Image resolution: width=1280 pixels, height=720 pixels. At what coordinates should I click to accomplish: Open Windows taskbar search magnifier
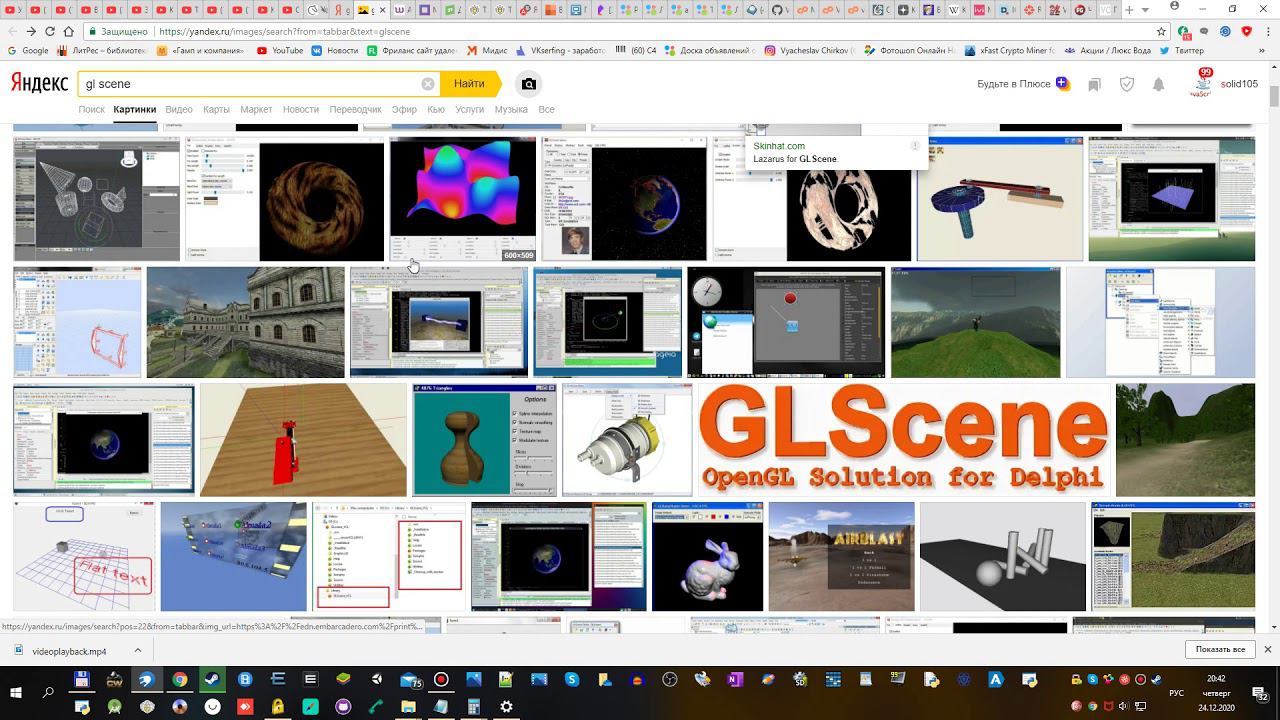tap(48, 692)
